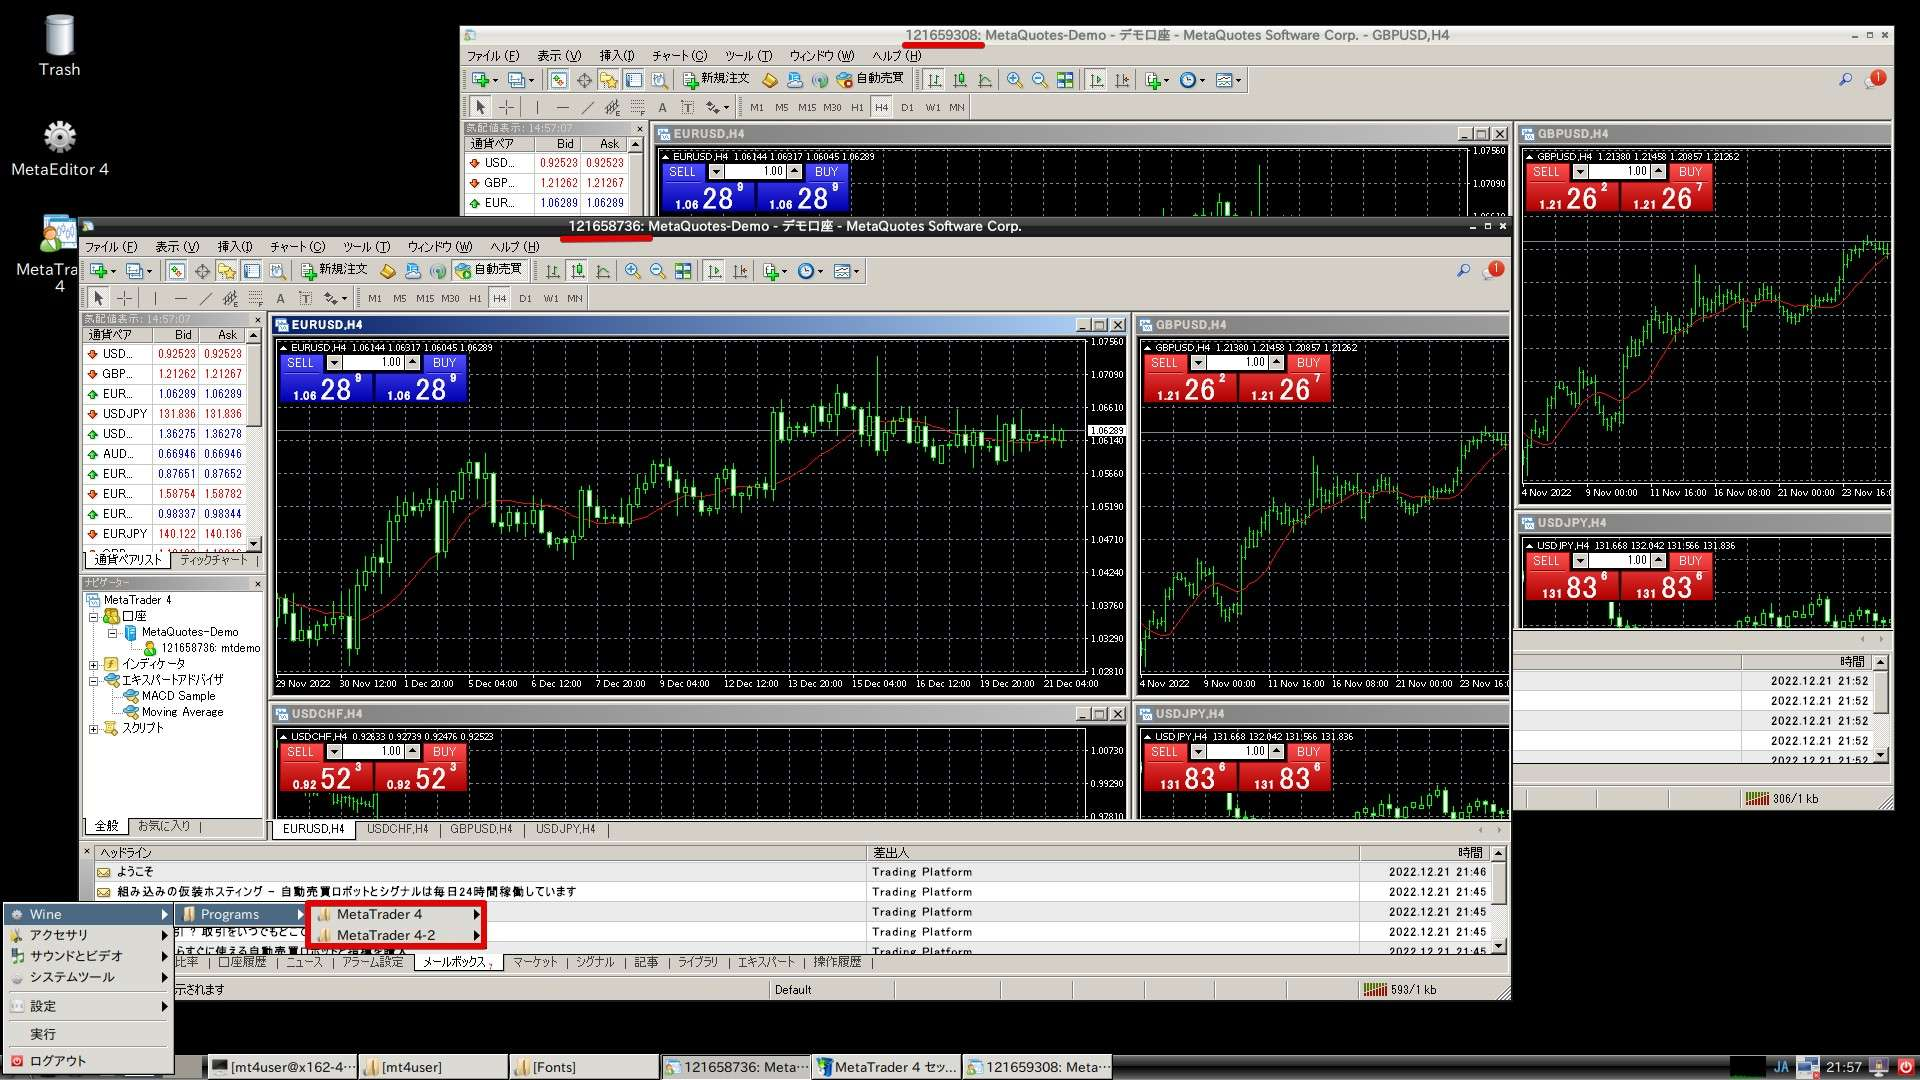Screen dimensions: 1920x1080
Task: Toggle Terminal panel in front 121658736 toolbar
Action: (x=252, y=271)
